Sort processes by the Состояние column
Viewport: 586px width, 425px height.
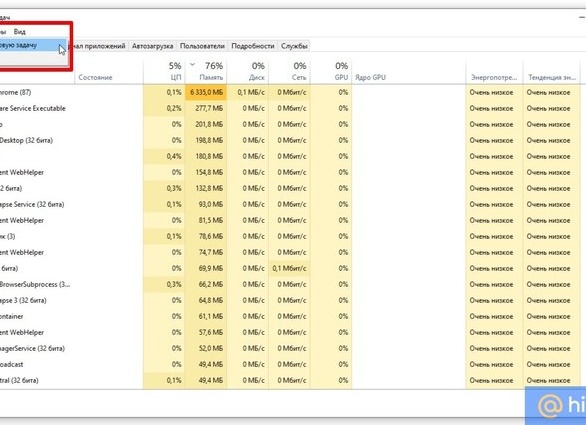(x=109, y=71)
